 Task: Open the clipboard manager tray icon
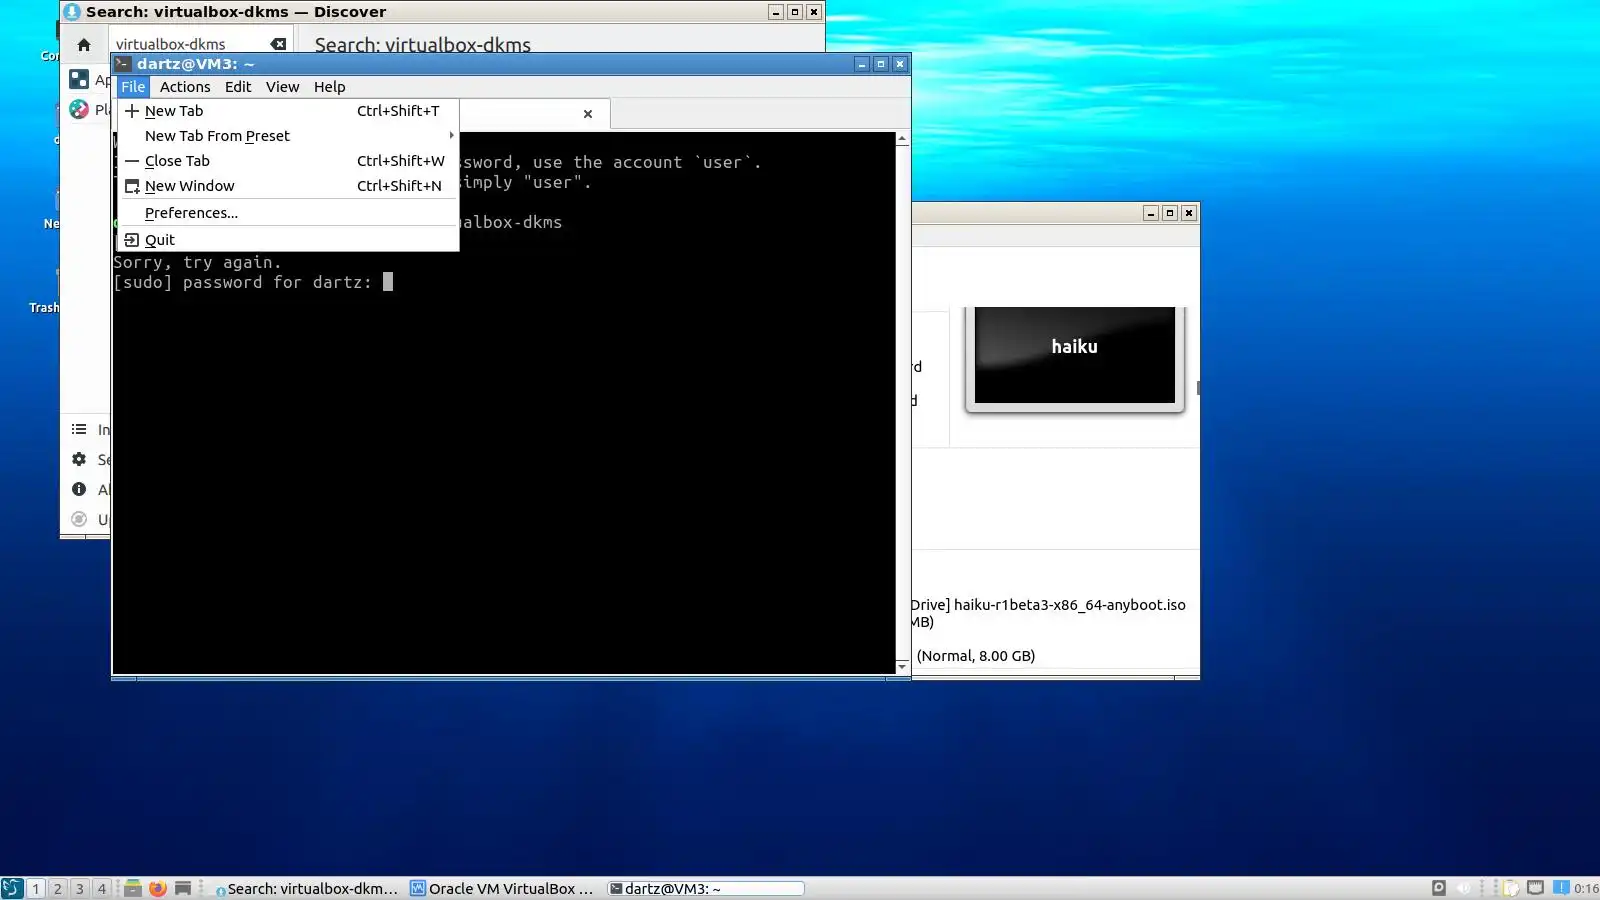(1511, 888)
